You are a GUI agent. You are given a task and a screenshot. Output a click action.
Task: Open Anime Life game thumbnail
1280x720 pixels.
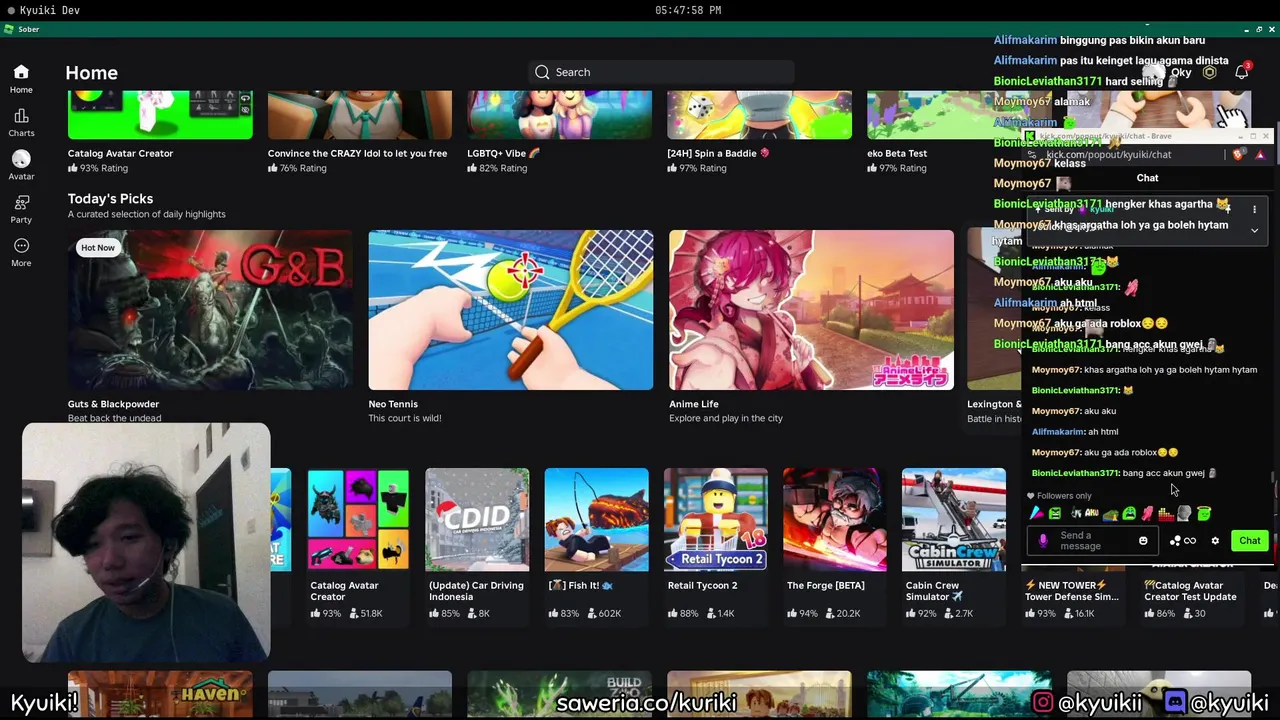pyautogui.click(x=811, y=310)
